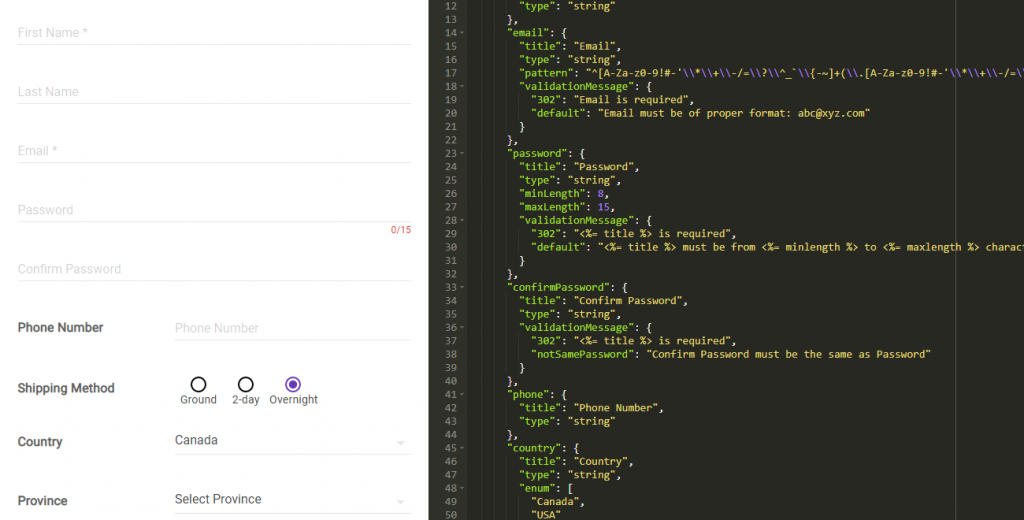Fold the "enum" array at line 48

coord(462,488)
